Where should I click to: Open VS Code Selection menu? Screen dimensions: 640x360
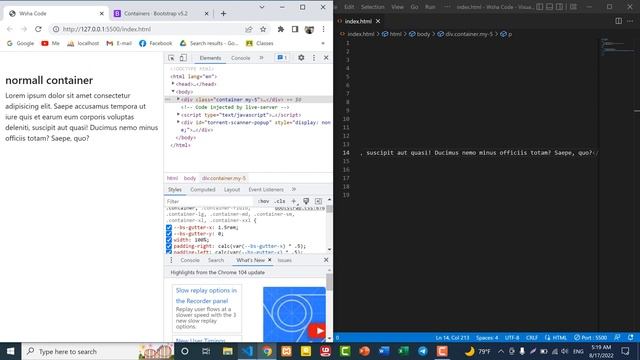click(372, 7)
